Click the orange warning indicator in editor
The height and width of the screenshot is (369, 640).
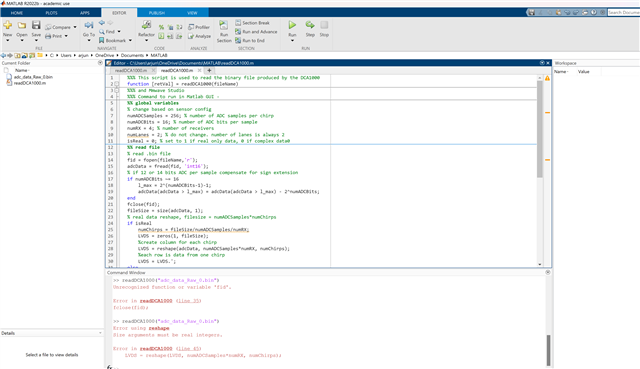coord(547,78)
